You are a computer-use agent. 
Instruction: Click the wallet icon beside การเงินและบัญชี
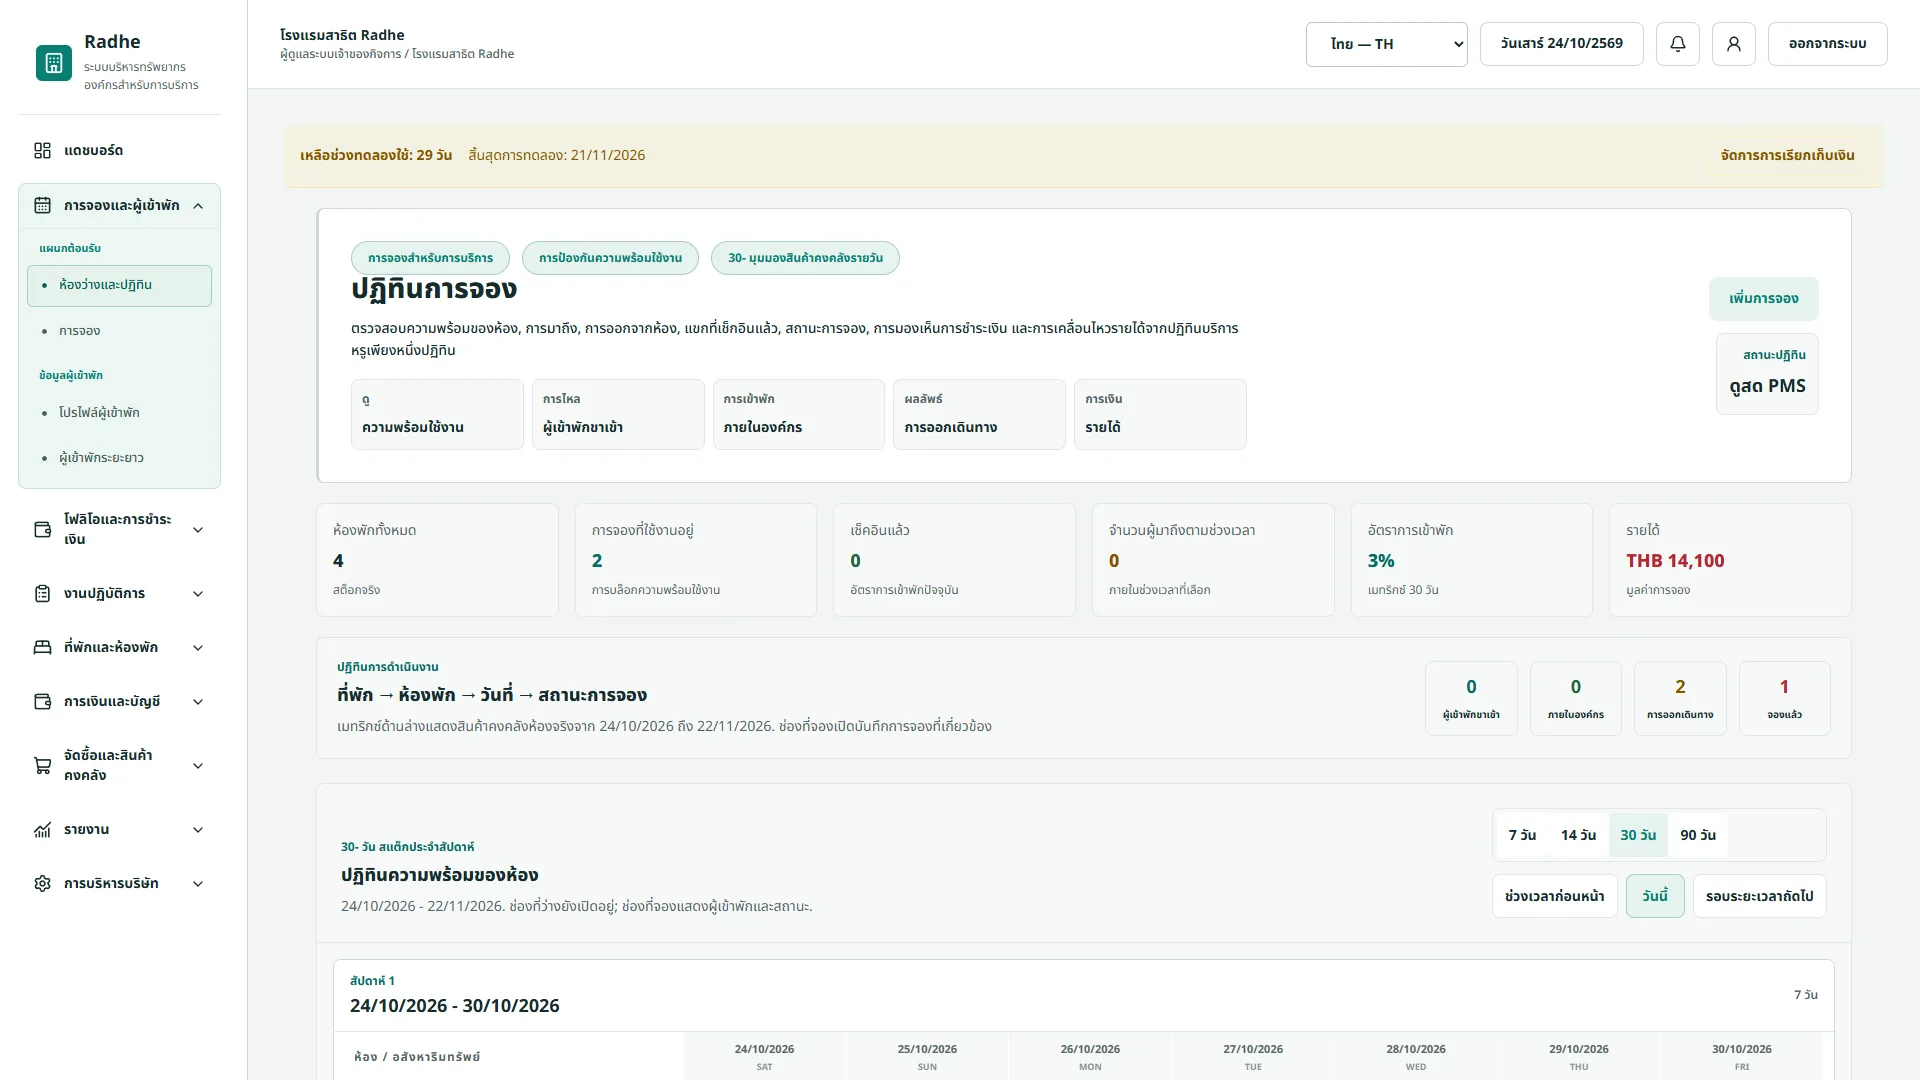(42, 701)
